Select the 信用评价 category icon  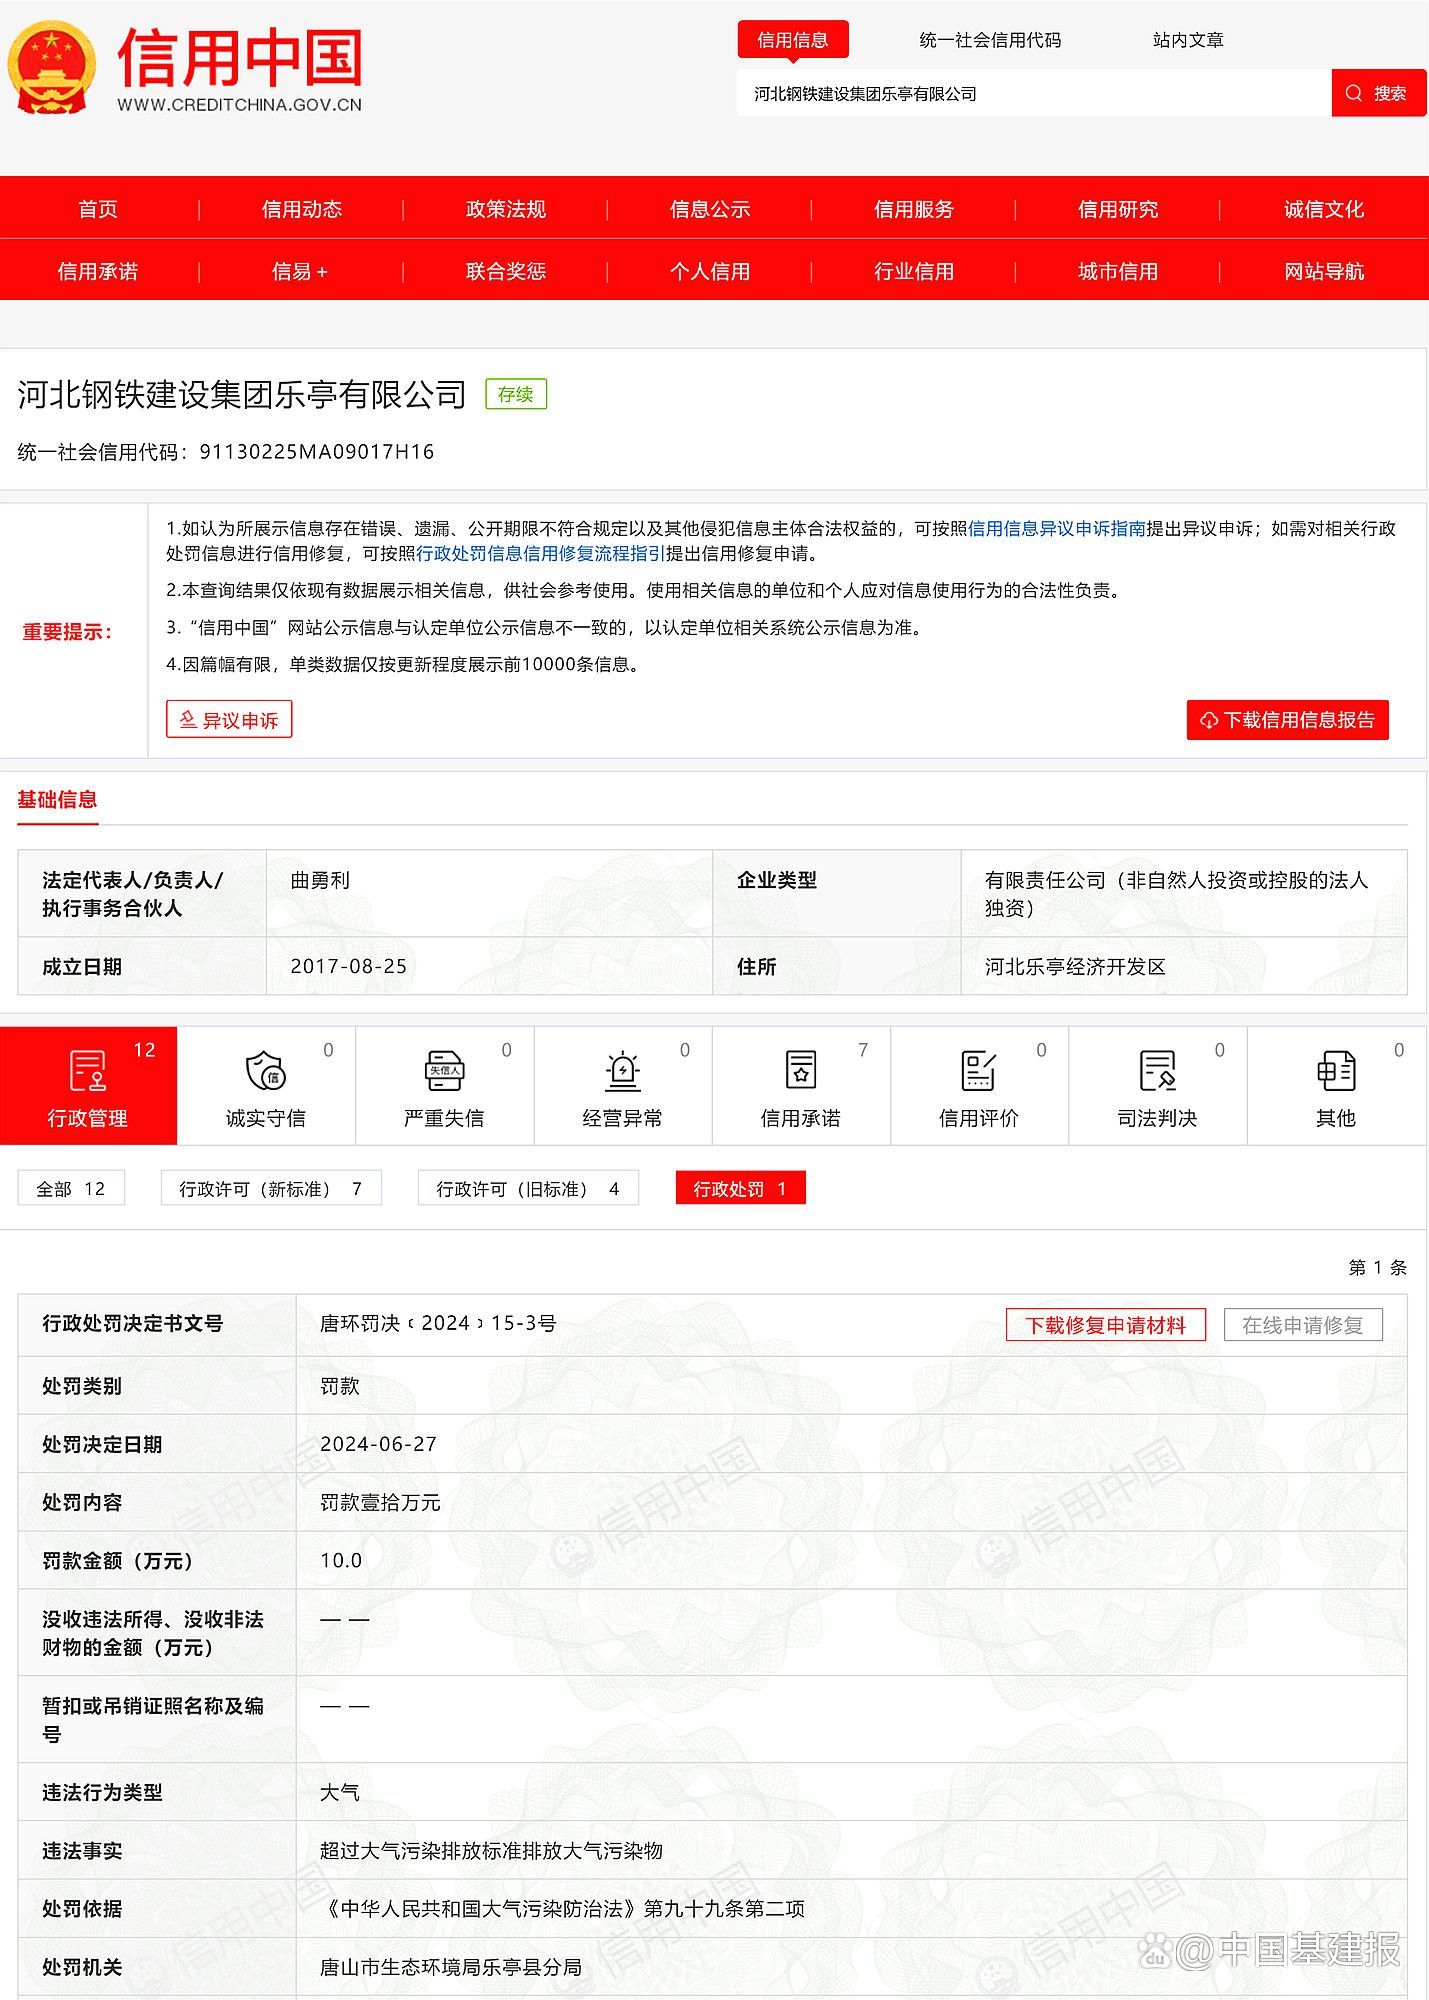click(x=978, y=1070)
